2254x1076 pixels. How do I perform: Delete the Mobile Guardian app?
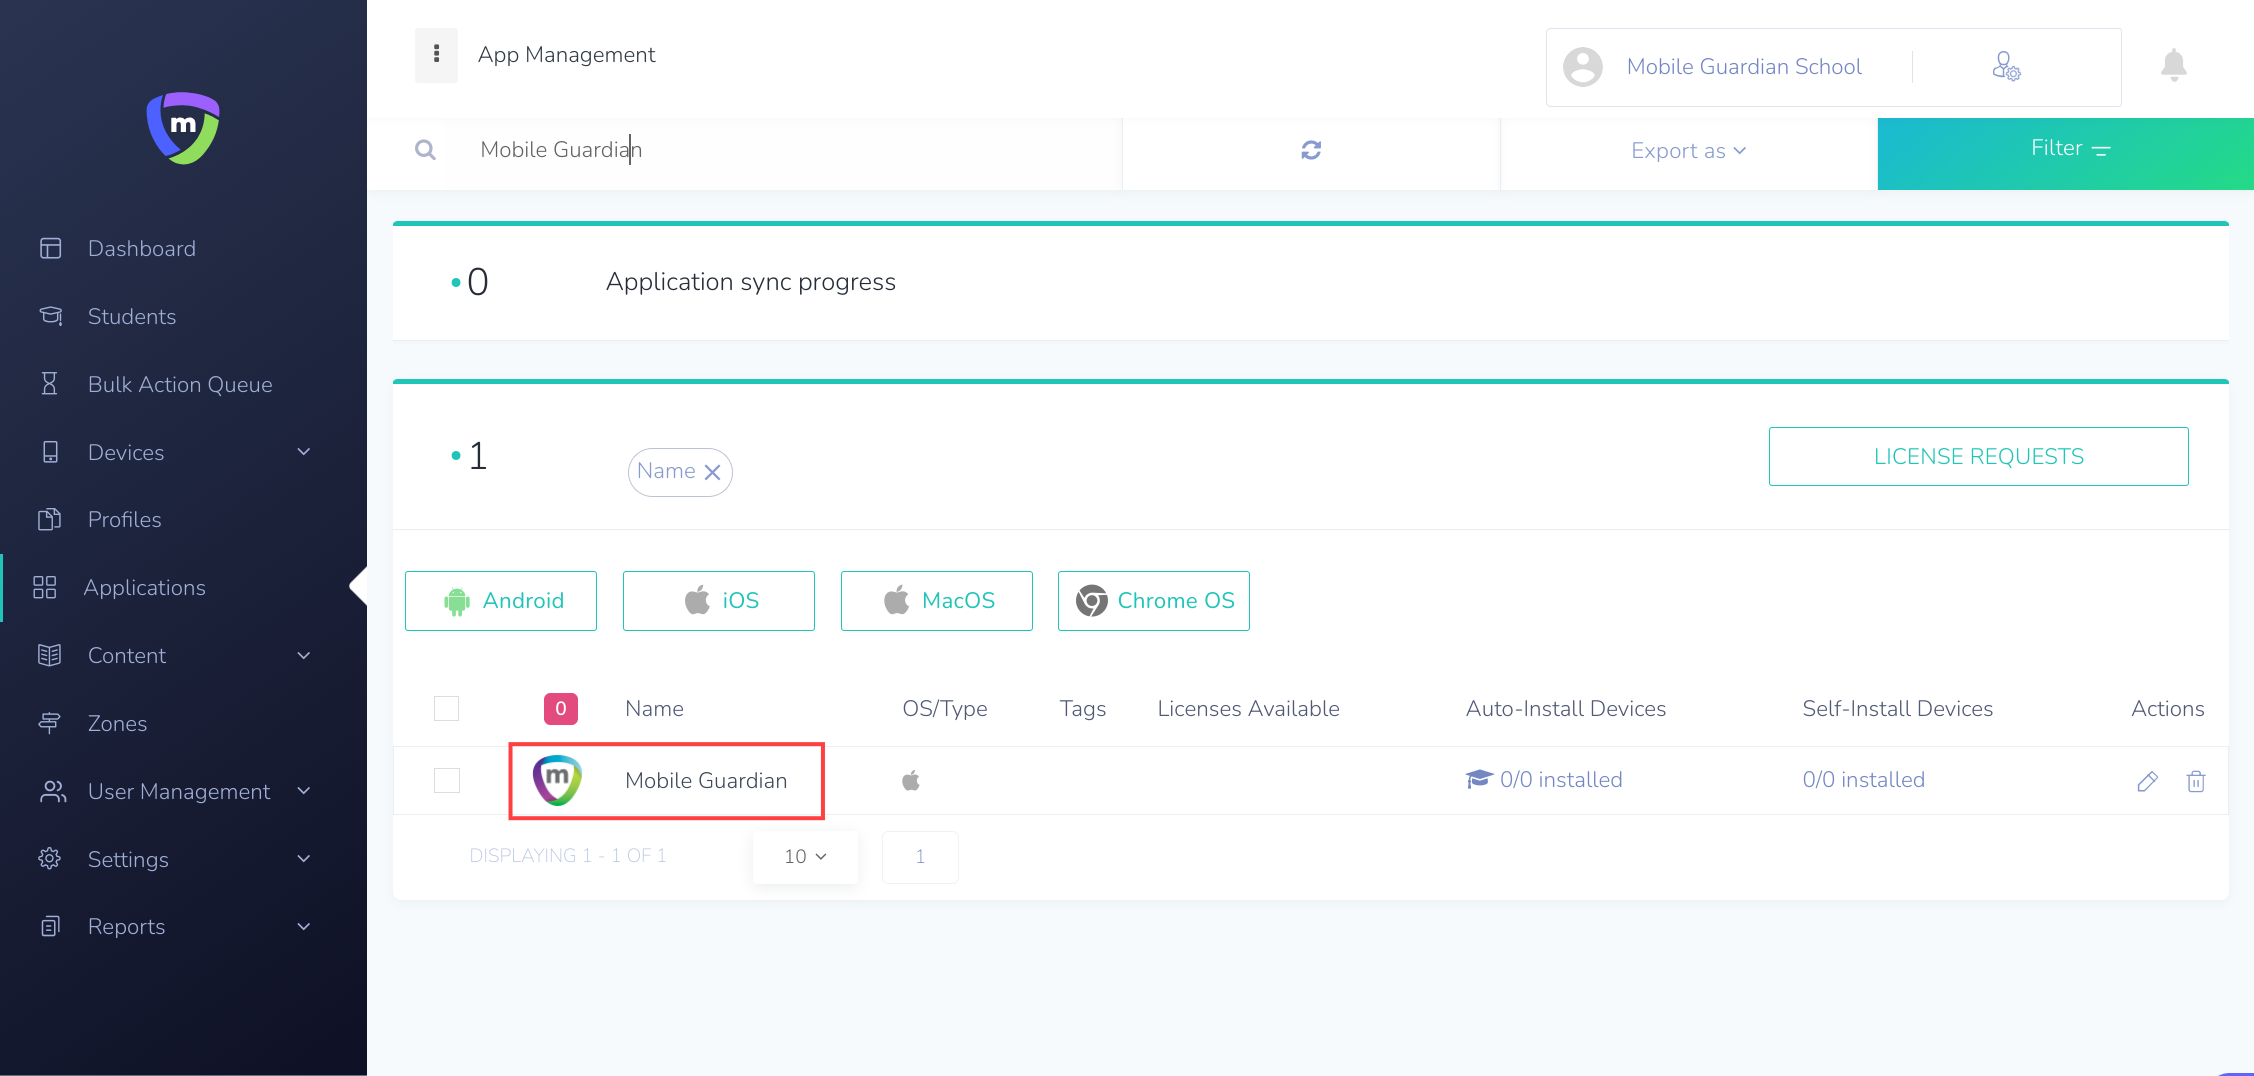coord(2196,781)
